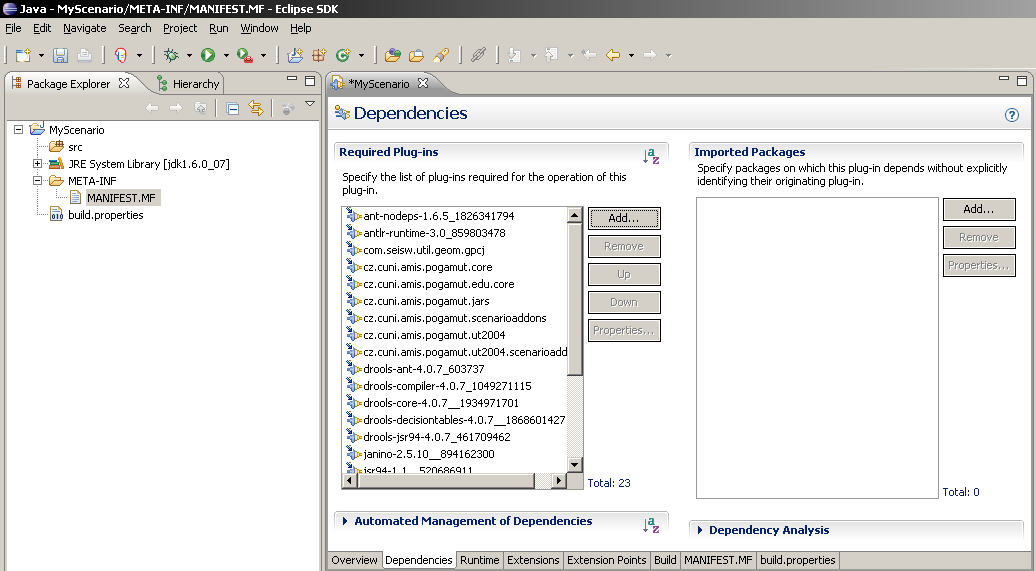Click the New wizard toolbar icon
Screen dimensions: 1036x571
coord(23,56)
